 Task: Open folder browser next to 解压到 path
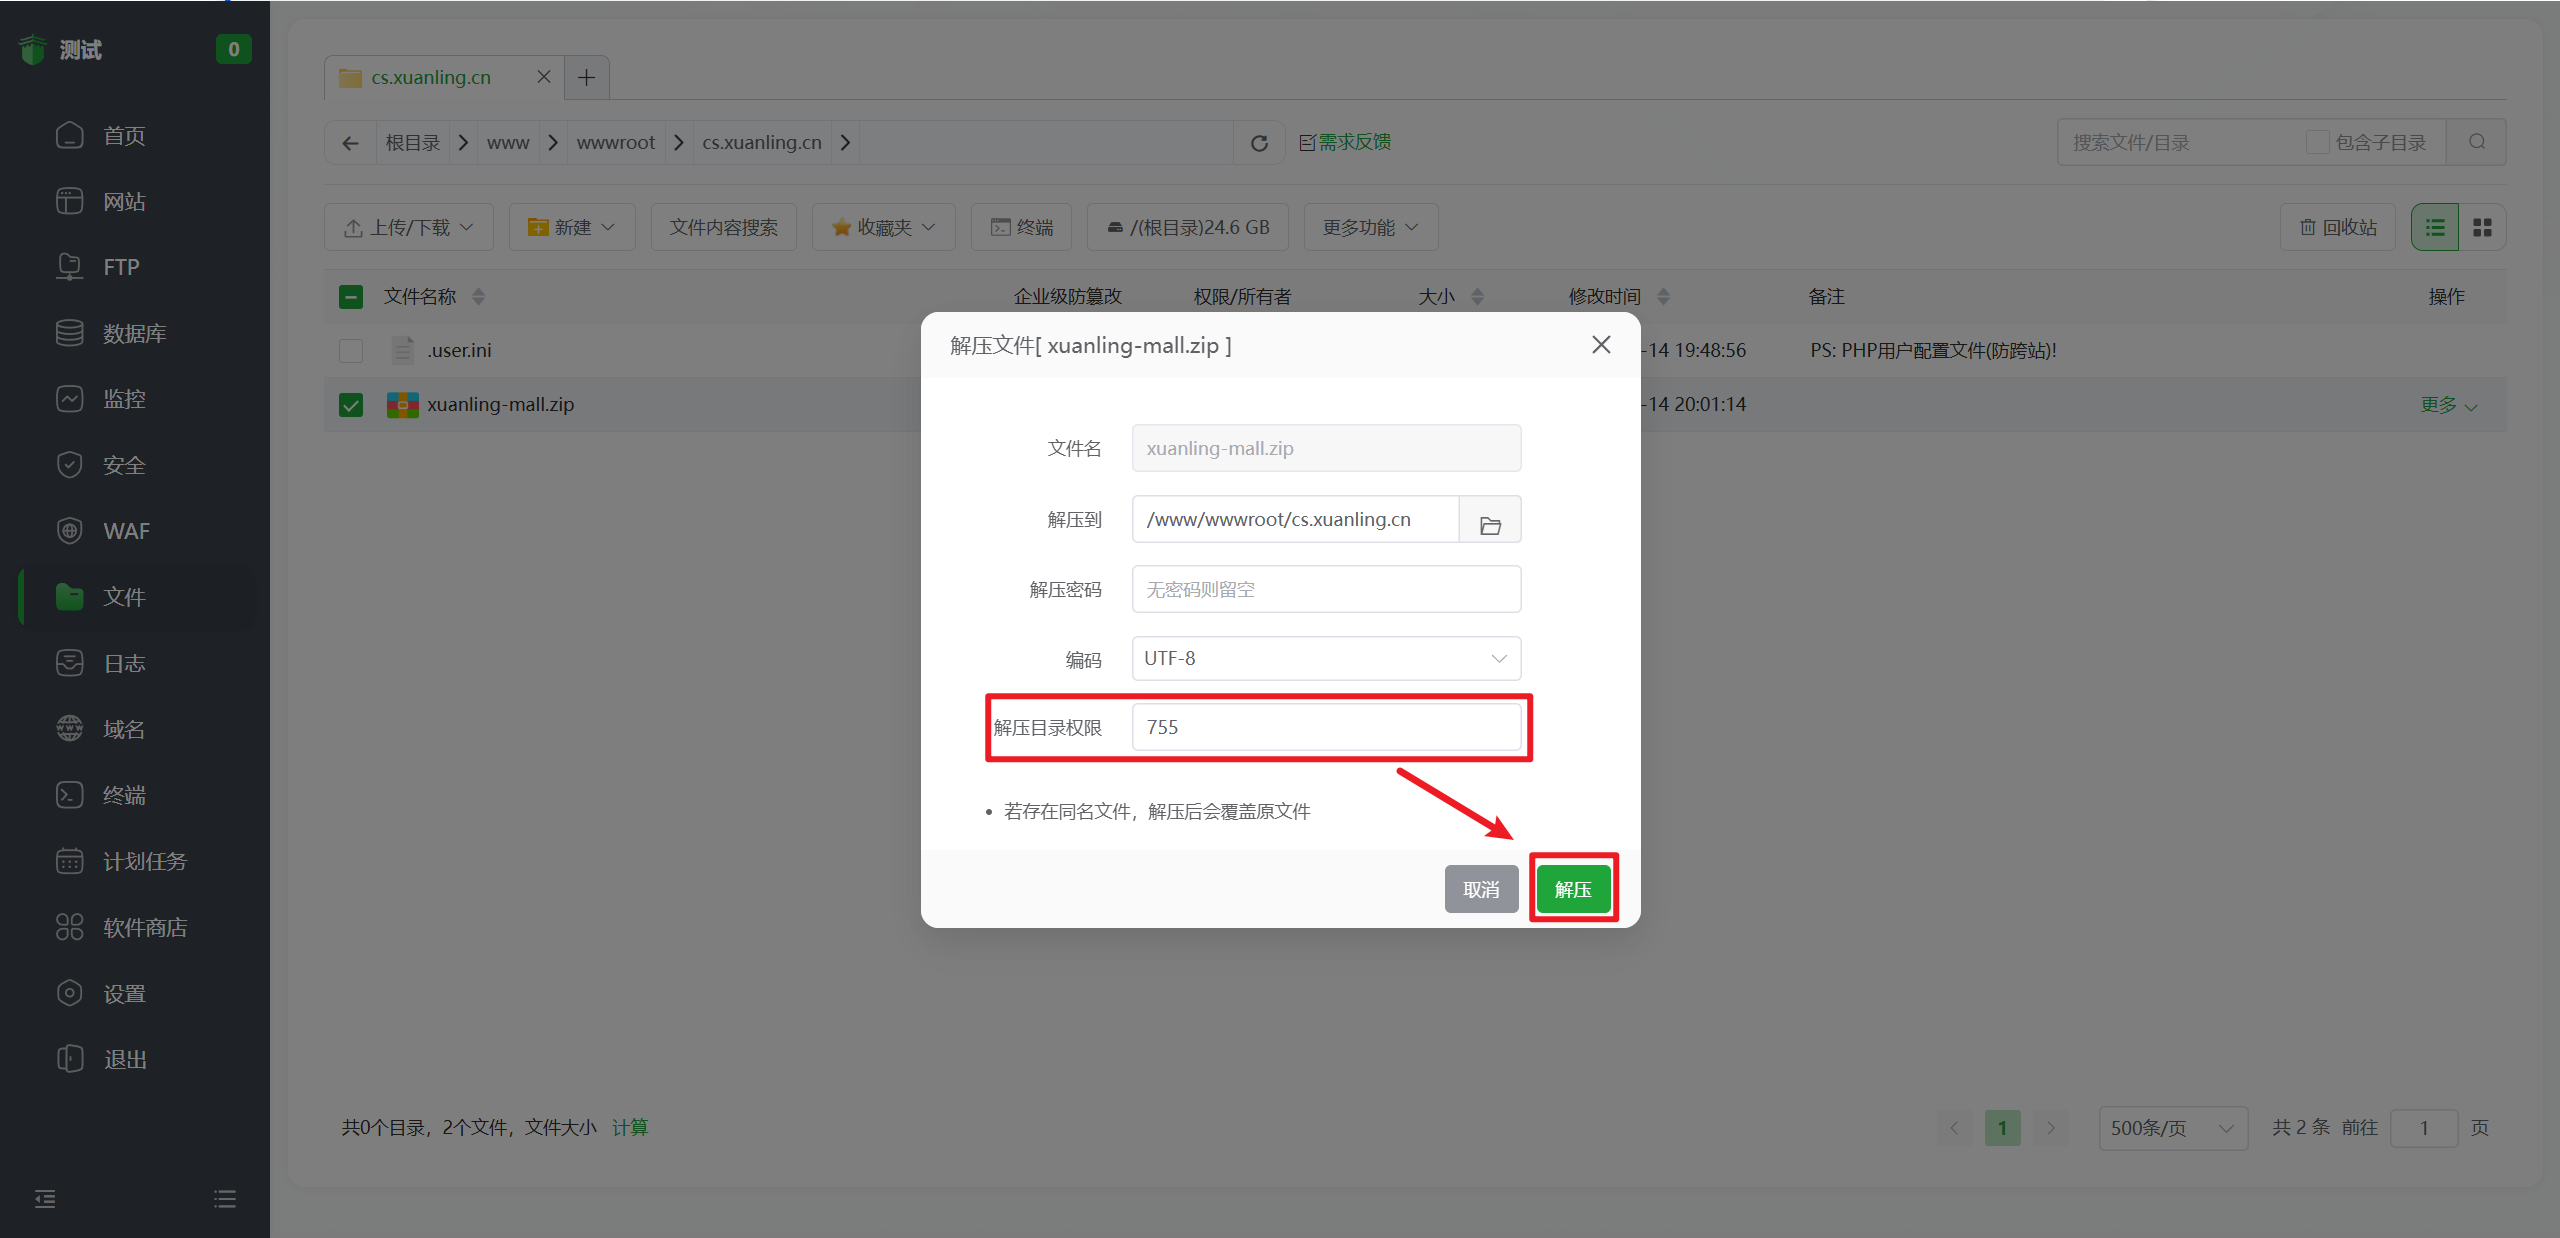pyautogui.click(x=1489, y=519)
